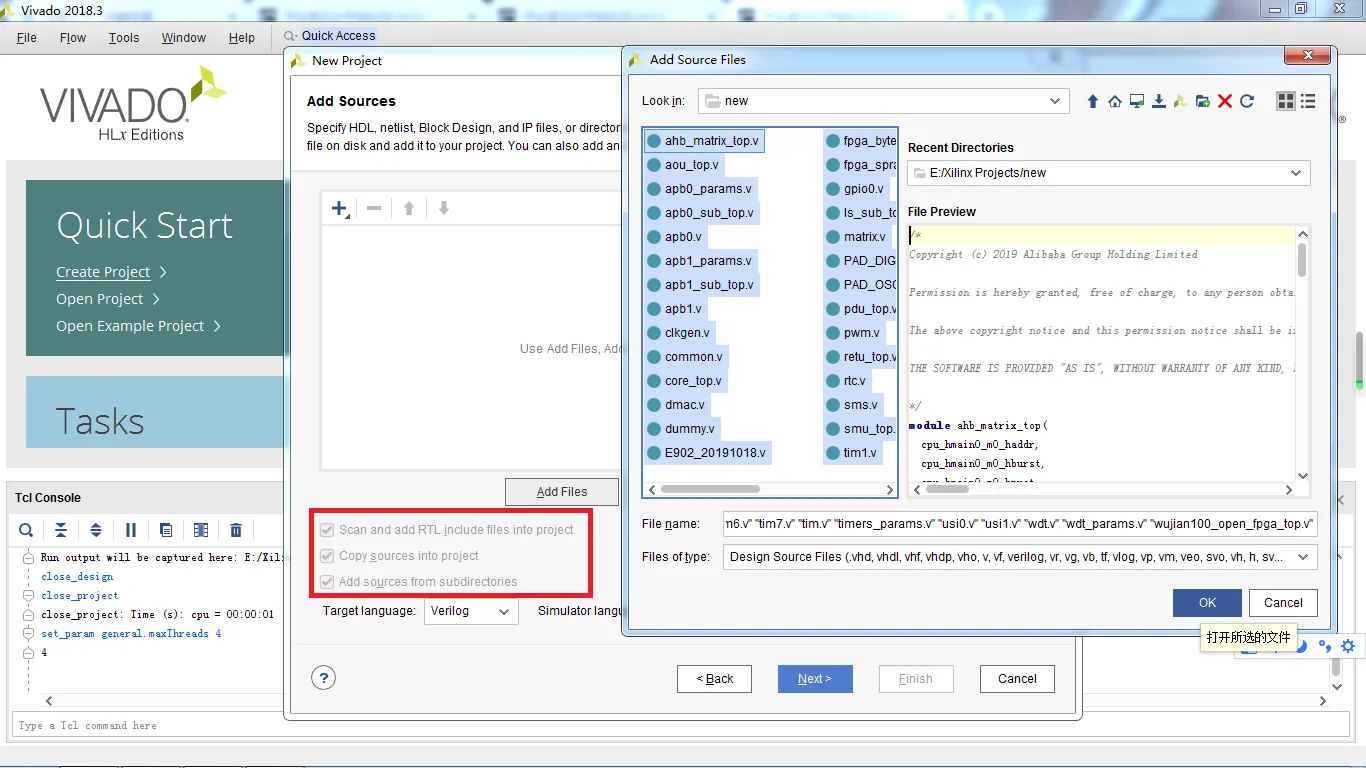Image resolution: width=1366 pixels, height=768 pixels.
Task: Open the Tools menu
Action: [124, 38]
